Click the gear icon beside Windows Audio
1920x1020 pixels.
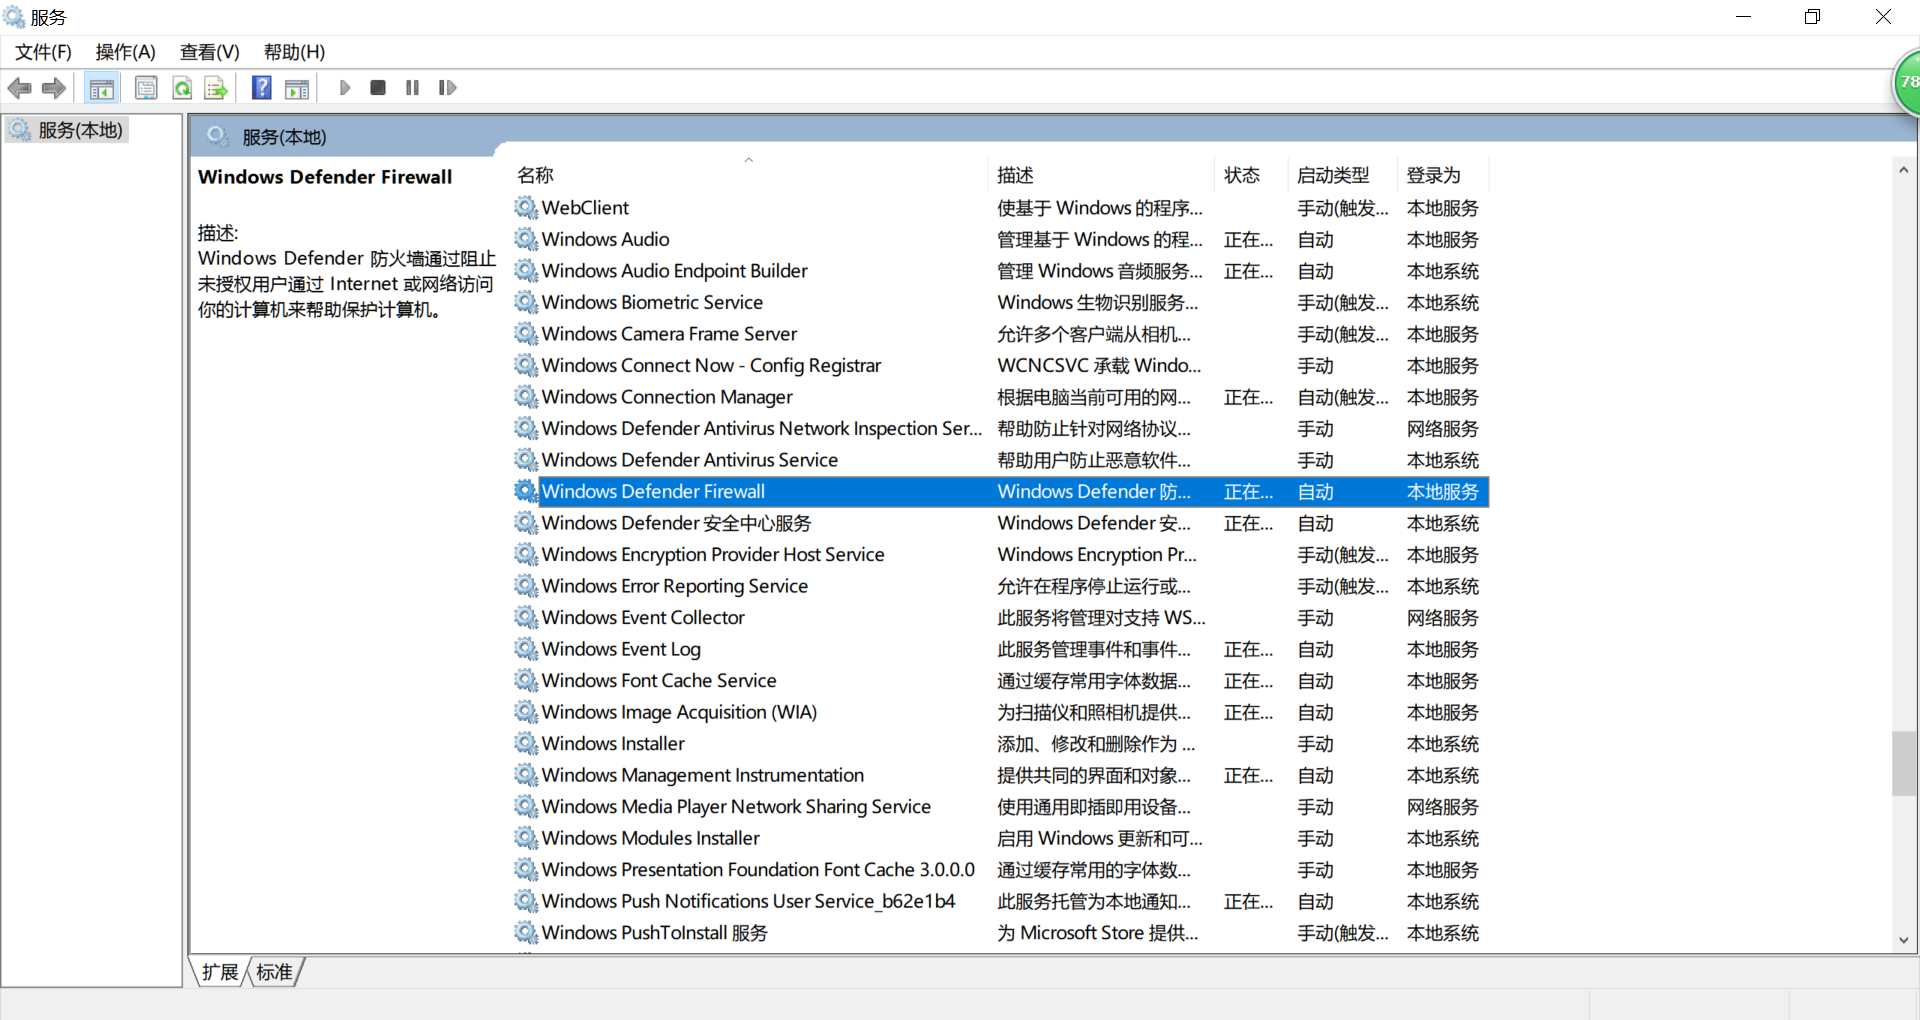pyautogui.click(x=526, y=239)
